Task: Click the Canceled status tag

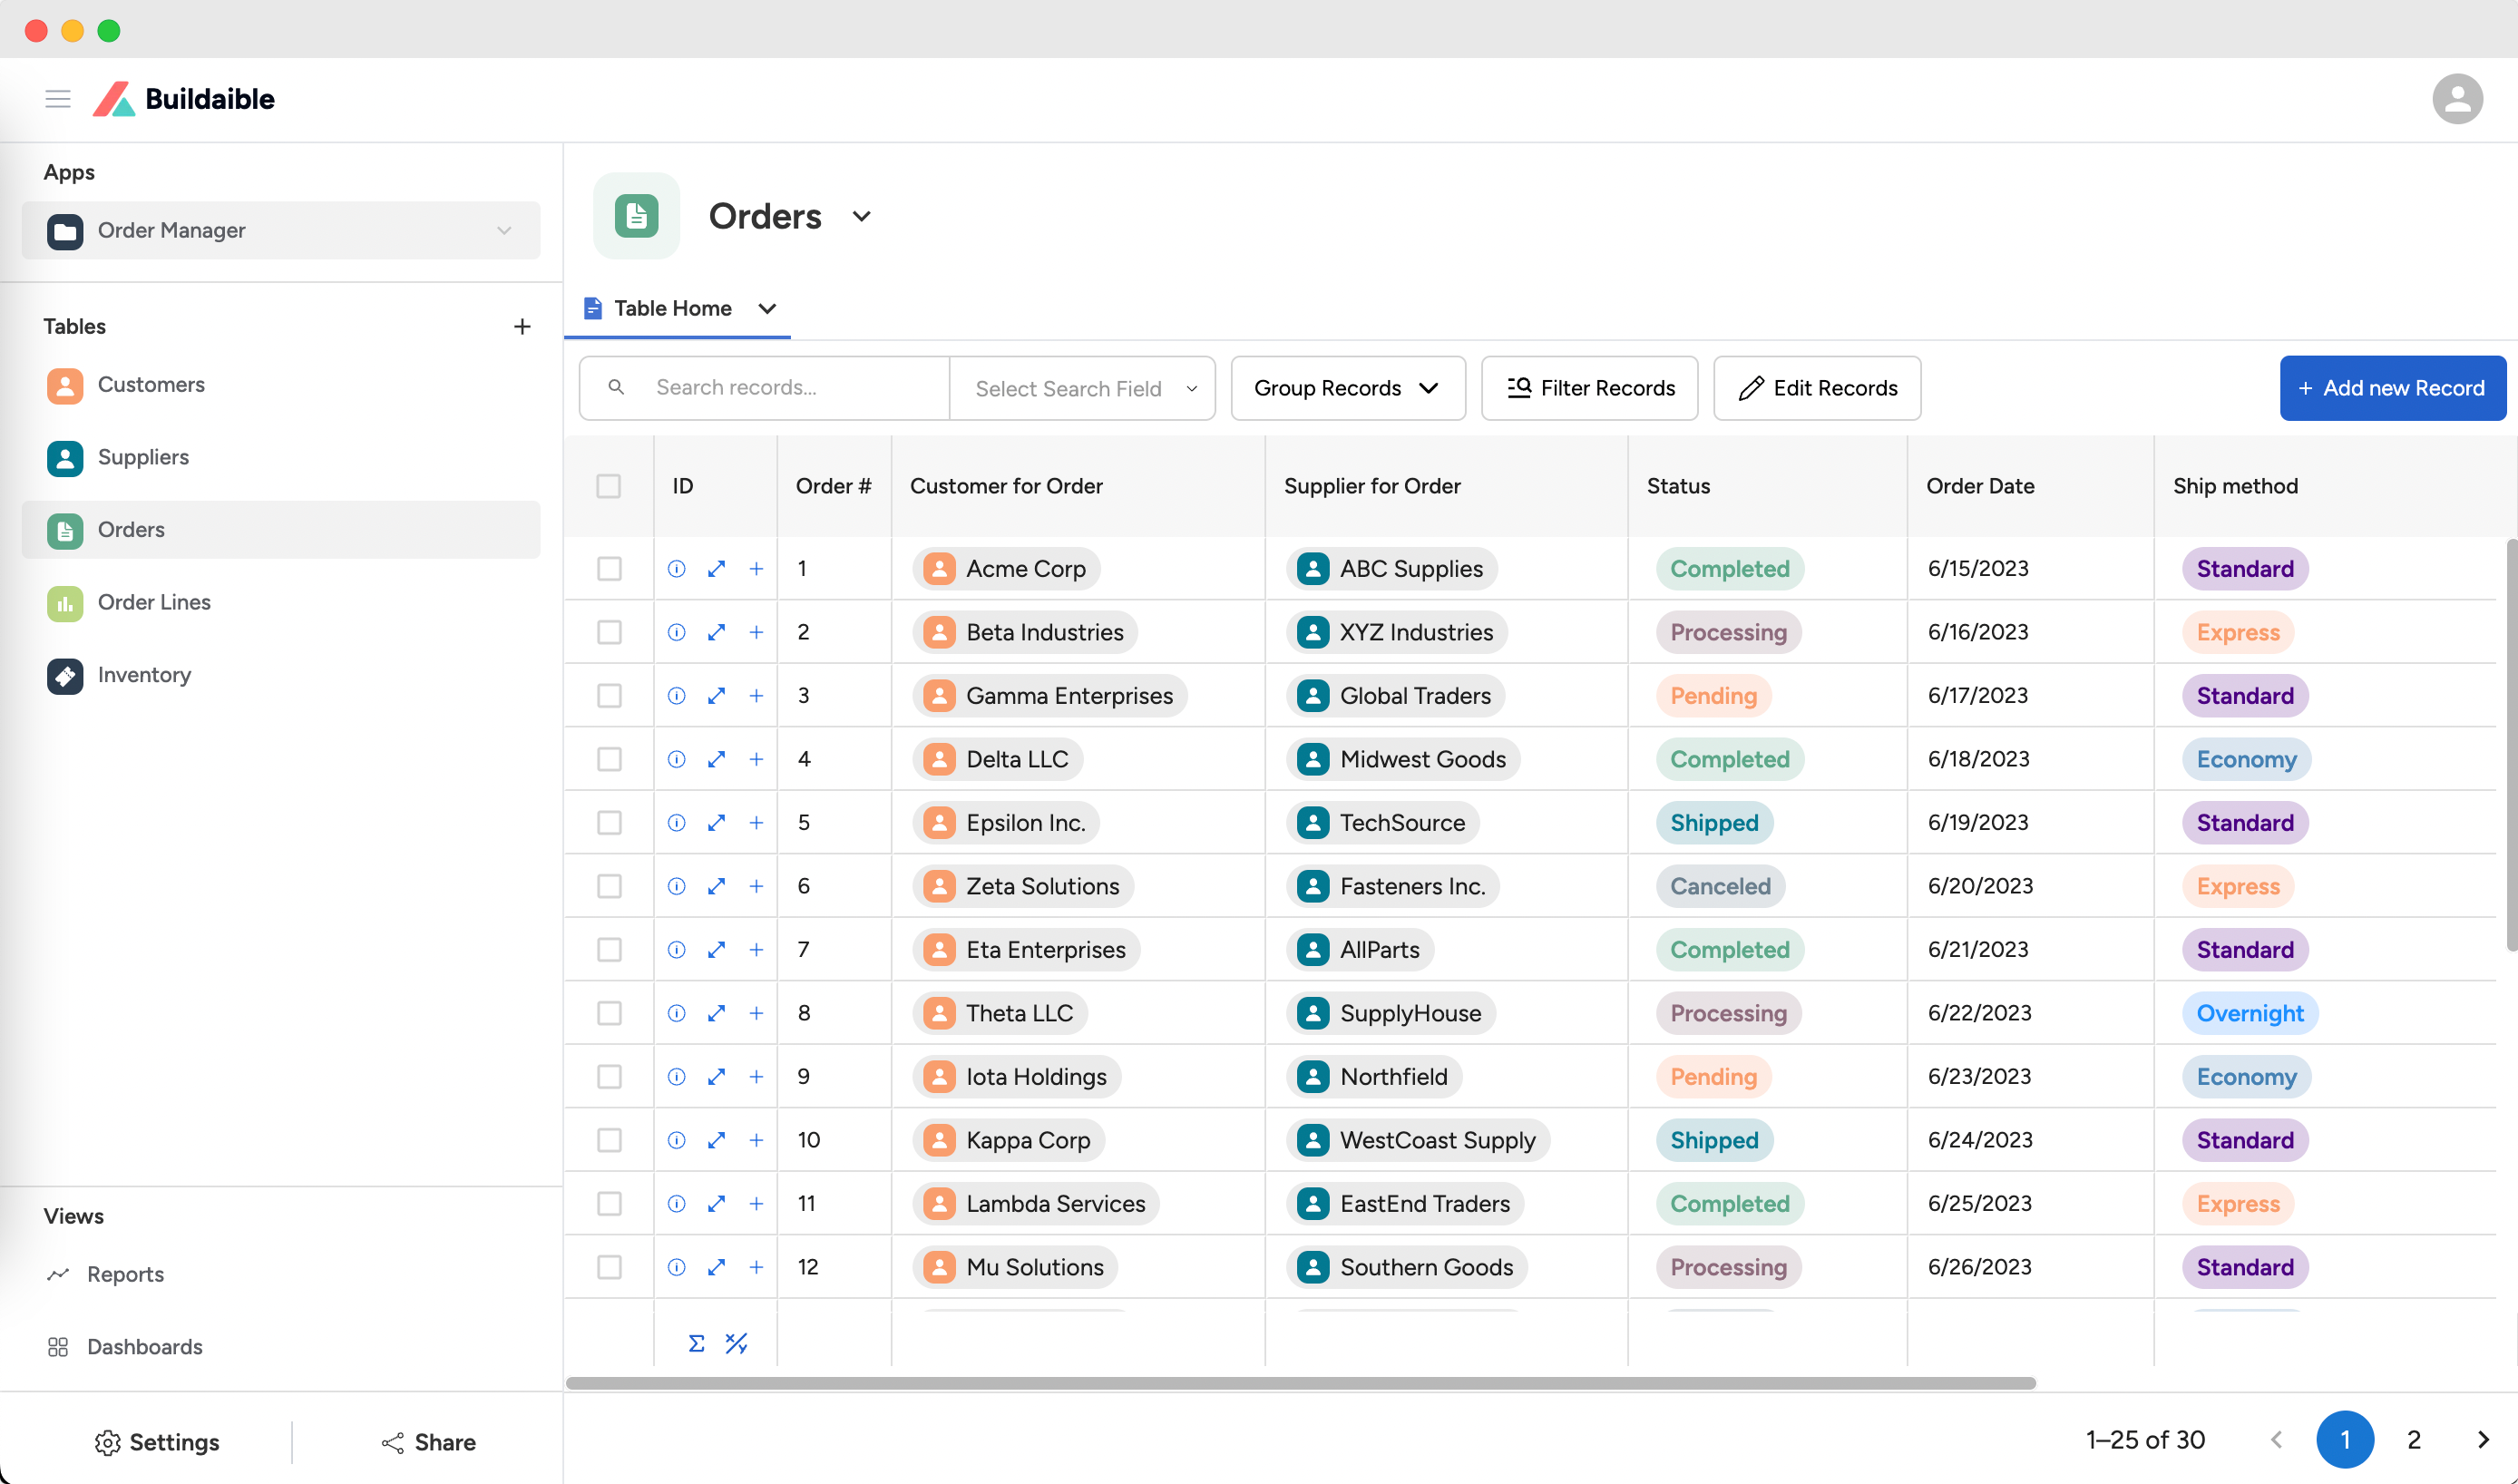Action: (1720, 886)
